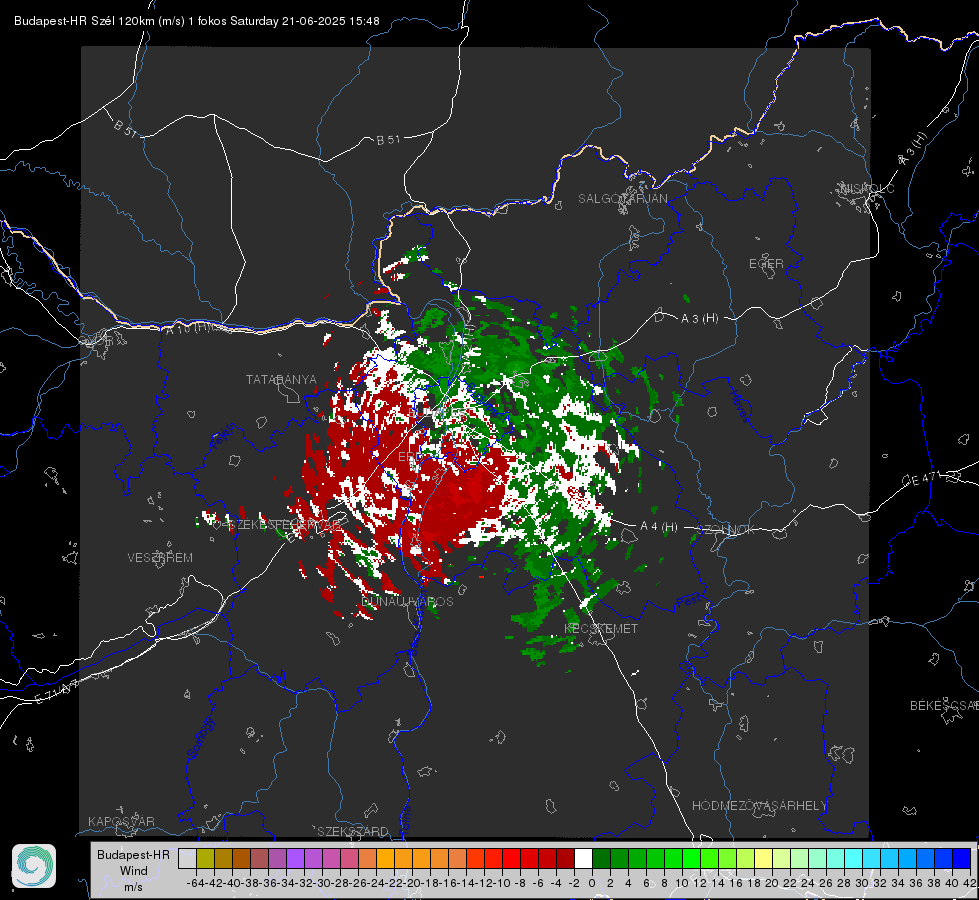
Task: Click the SZÉKESFEHÉRVÁR city label
Action: point(283,525)
